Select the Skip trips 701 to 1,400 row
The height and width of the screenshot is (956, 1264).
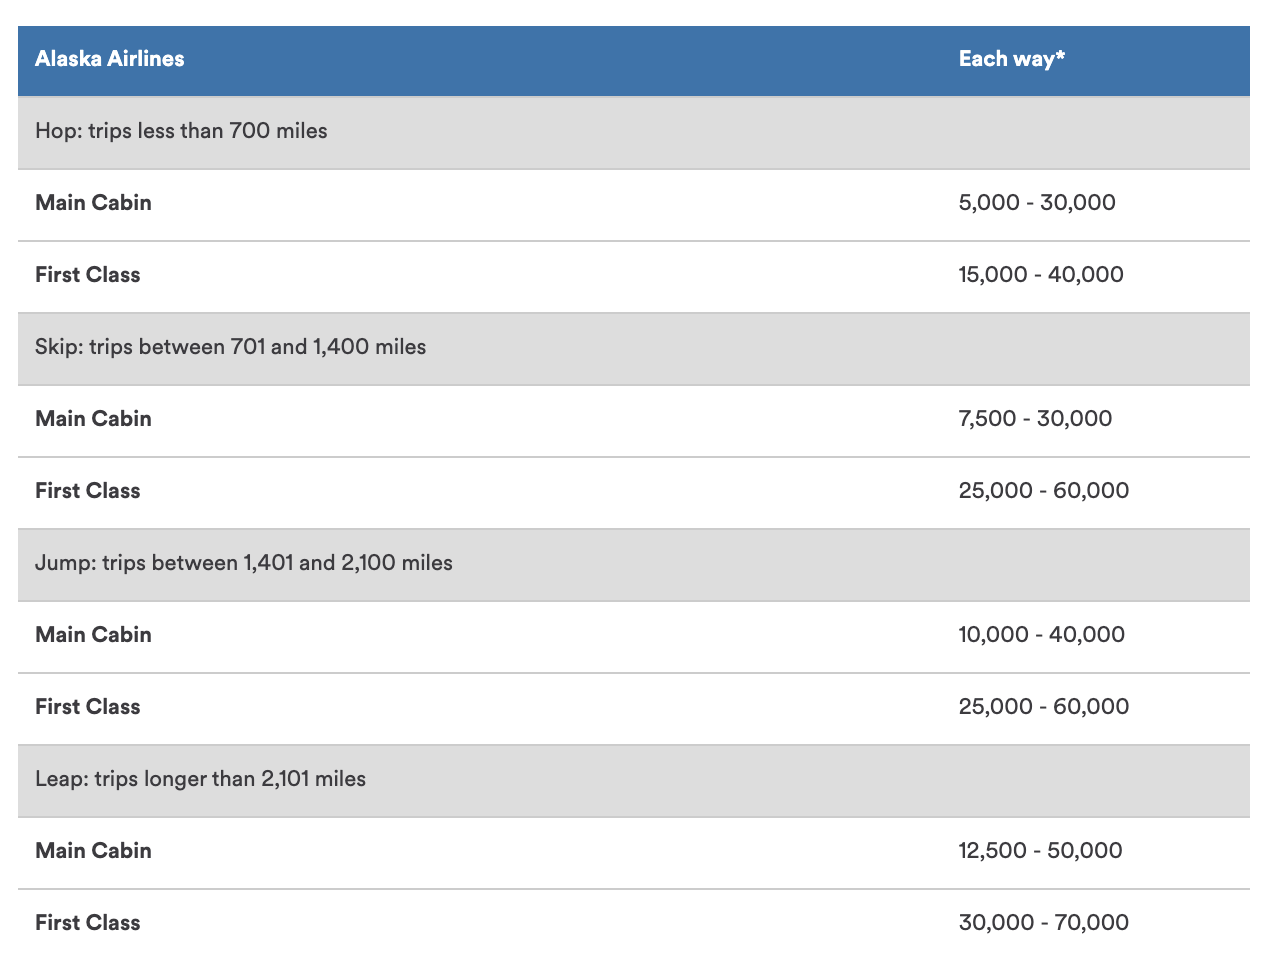tap(230, 347)
